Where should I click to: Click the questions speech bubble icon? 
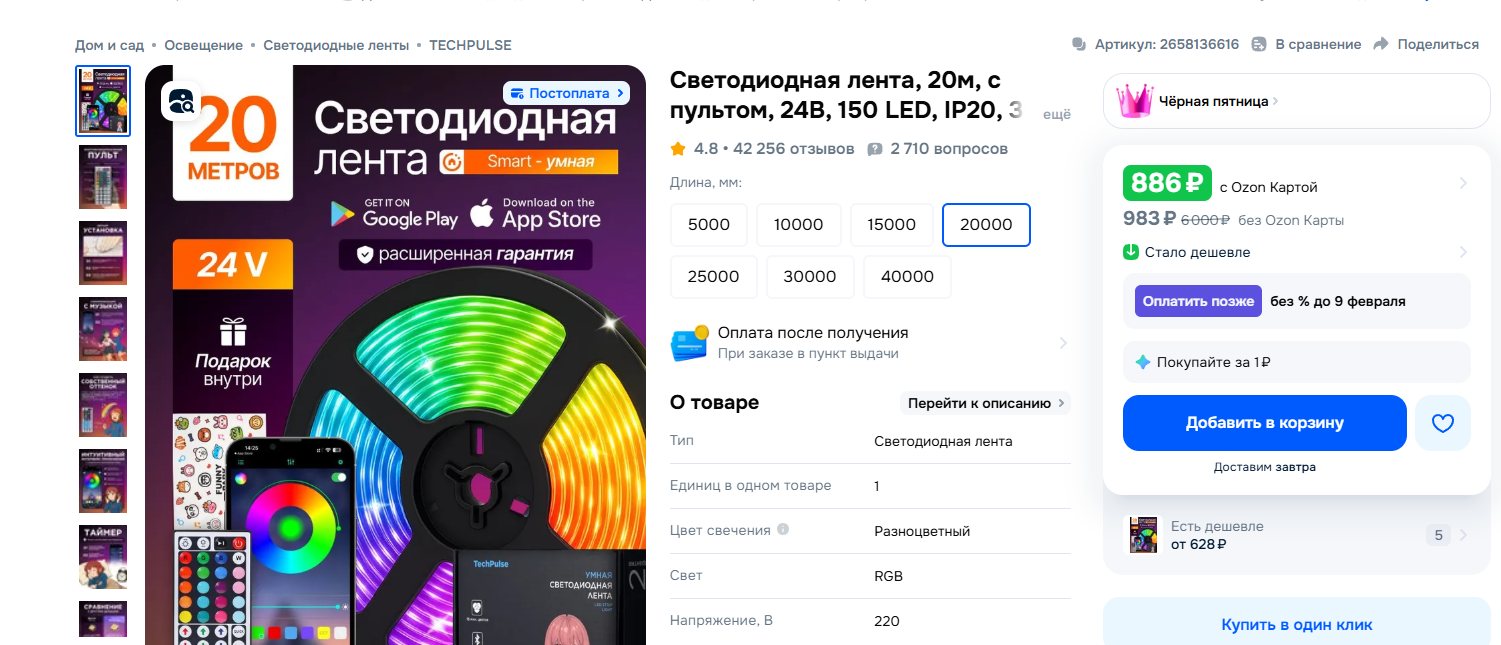(875, 149)
